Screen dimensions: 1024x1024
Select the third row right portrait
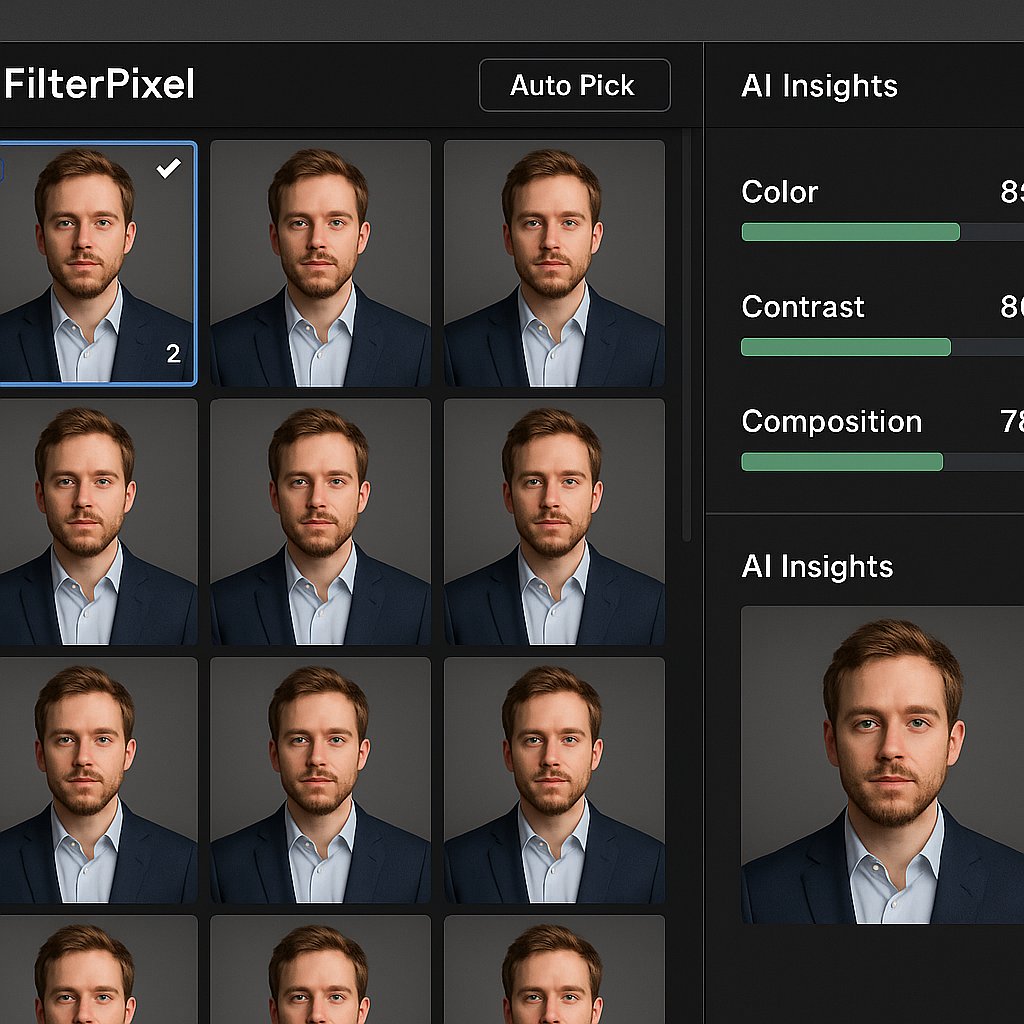pos(554,780)
